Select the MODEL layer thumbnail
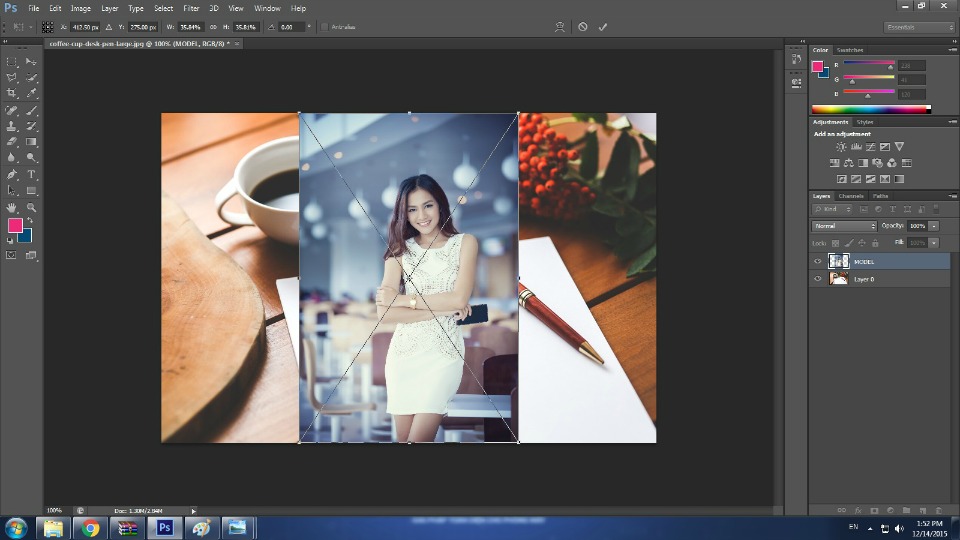The image size is (960, 540). pyautogui.click(x=839, y=261)
